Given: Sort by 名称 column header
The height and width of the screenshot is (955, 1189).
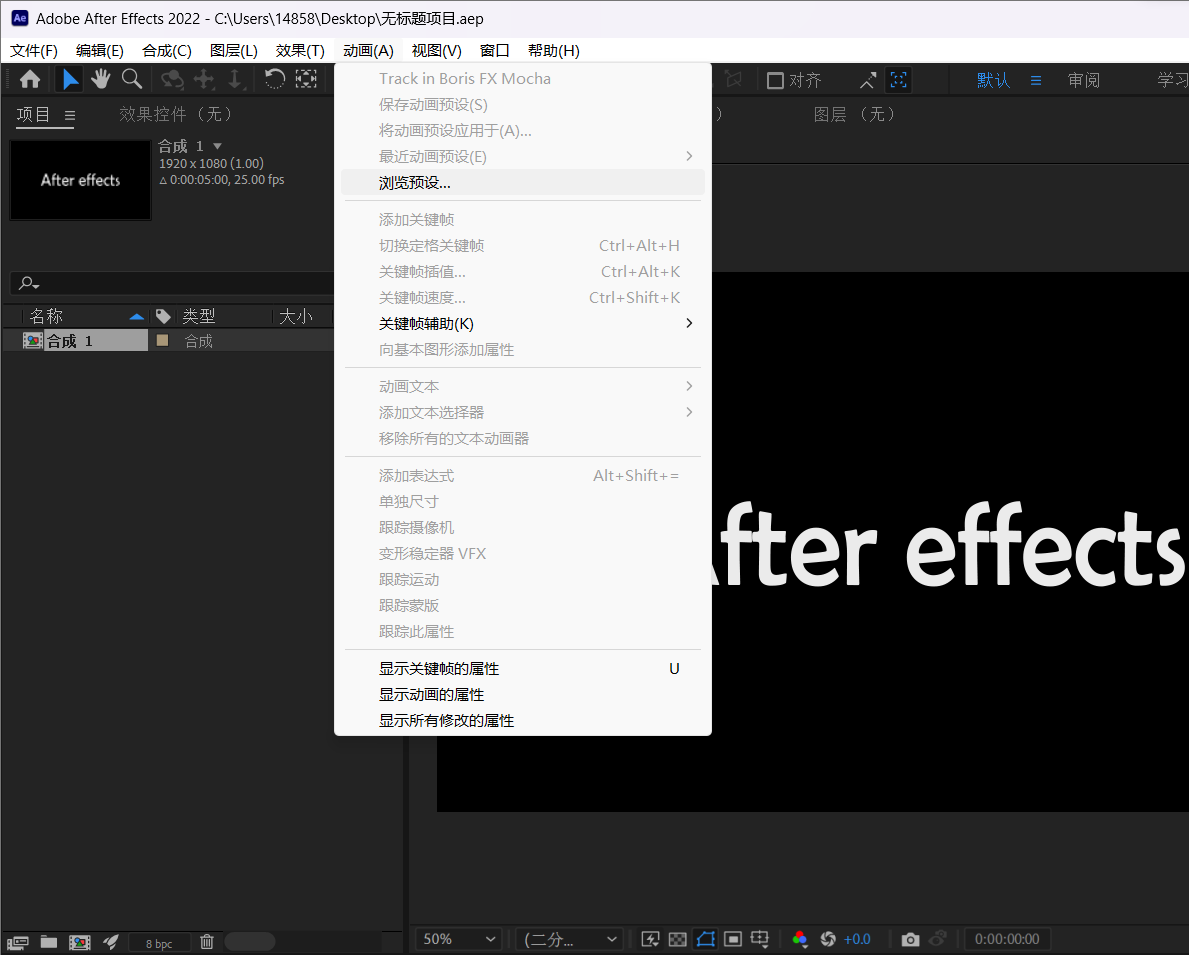Looking at the screenshot, I should point(45,316).
